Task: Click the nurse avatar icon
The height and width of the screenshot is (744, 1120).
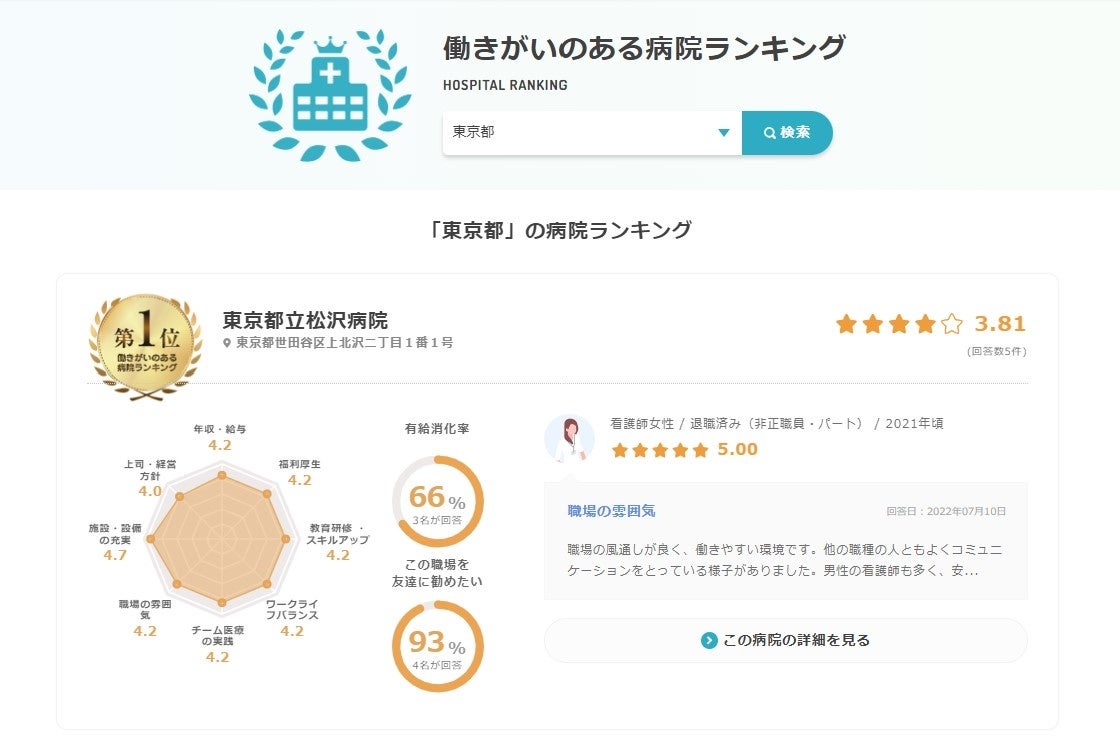Action: coord(569,438)
